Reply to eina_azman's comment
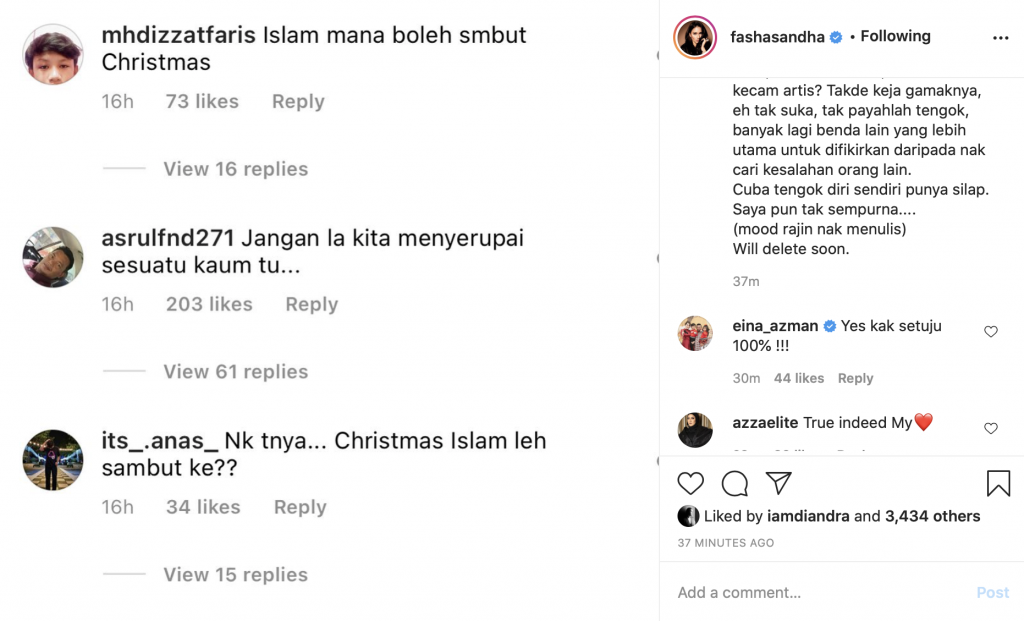This screenshot has height=621, width=1024. (856, 378)
